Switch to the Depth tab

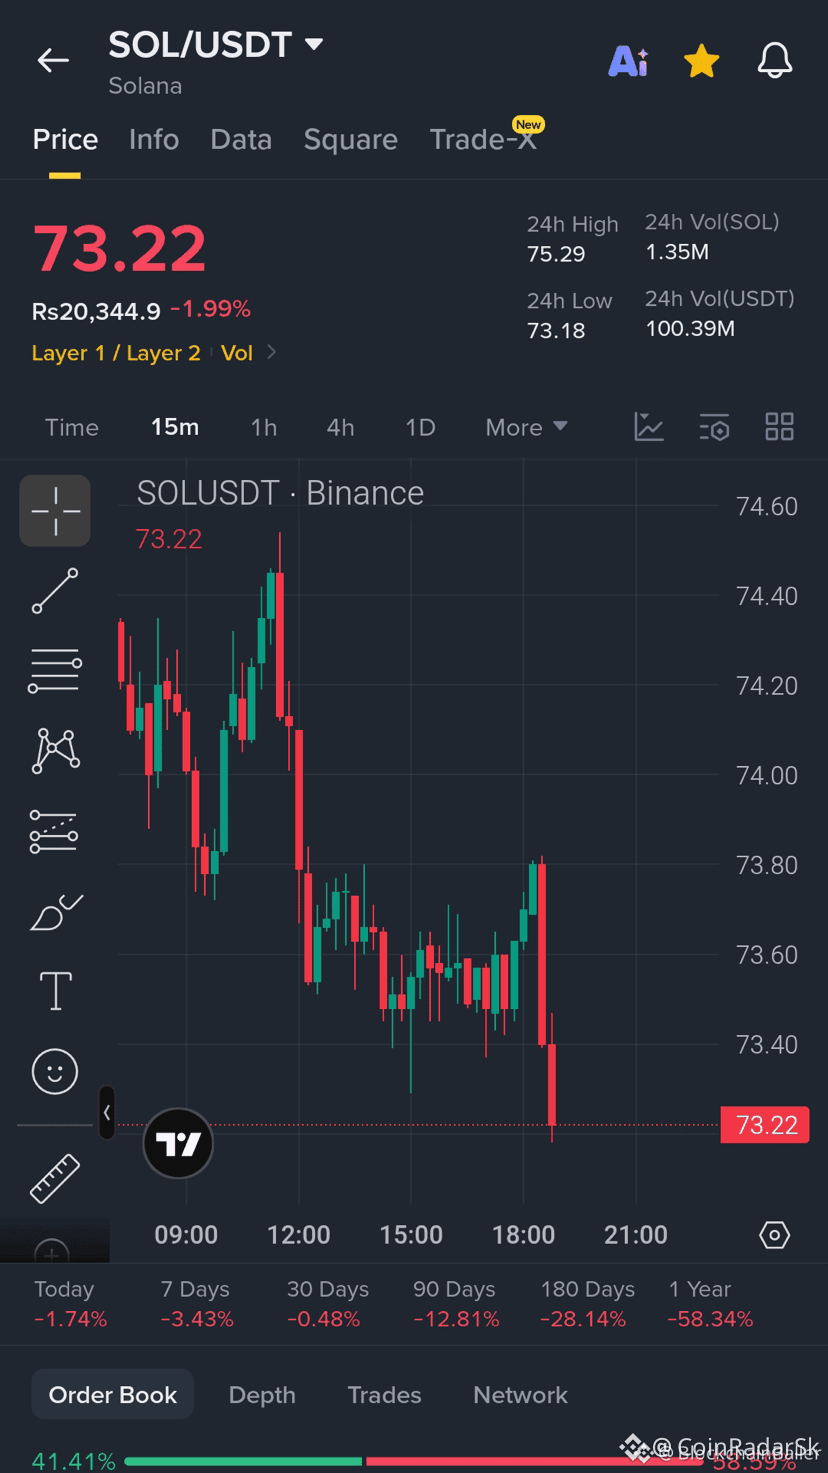(x=262, y=1395)
